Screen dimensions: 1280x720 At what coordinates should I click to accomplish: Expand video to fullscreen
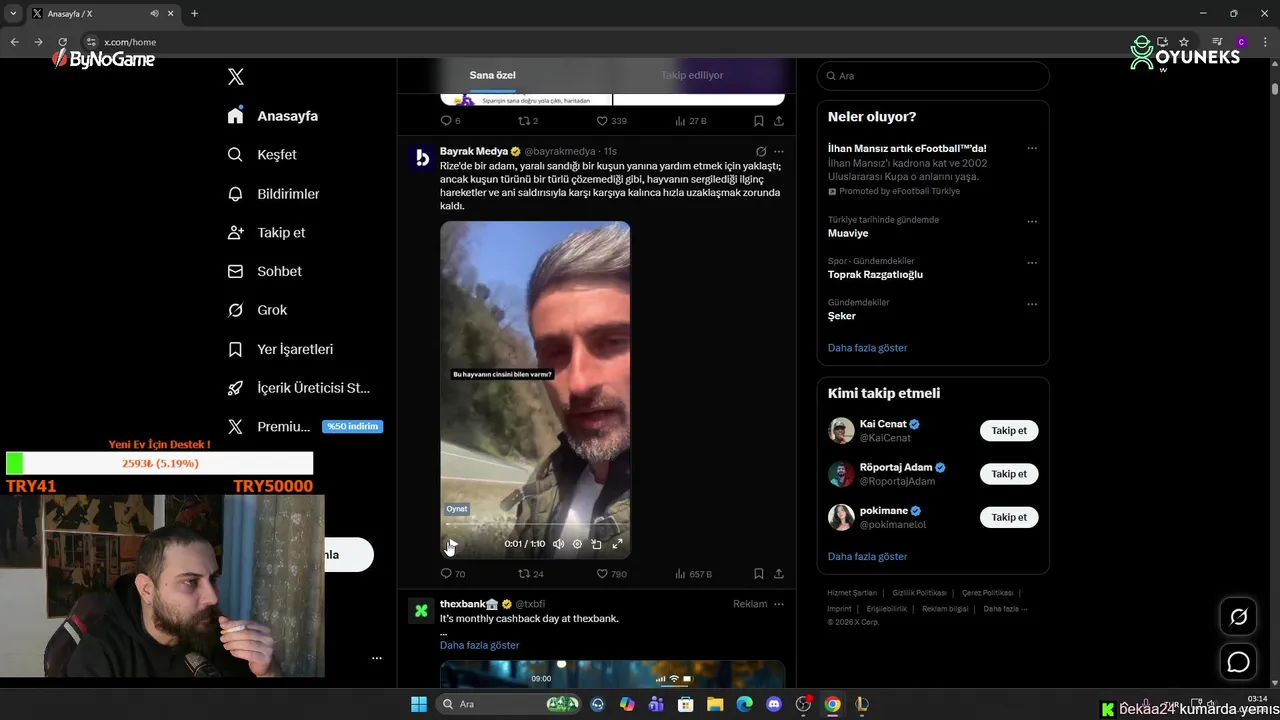[x=617, y=544]
